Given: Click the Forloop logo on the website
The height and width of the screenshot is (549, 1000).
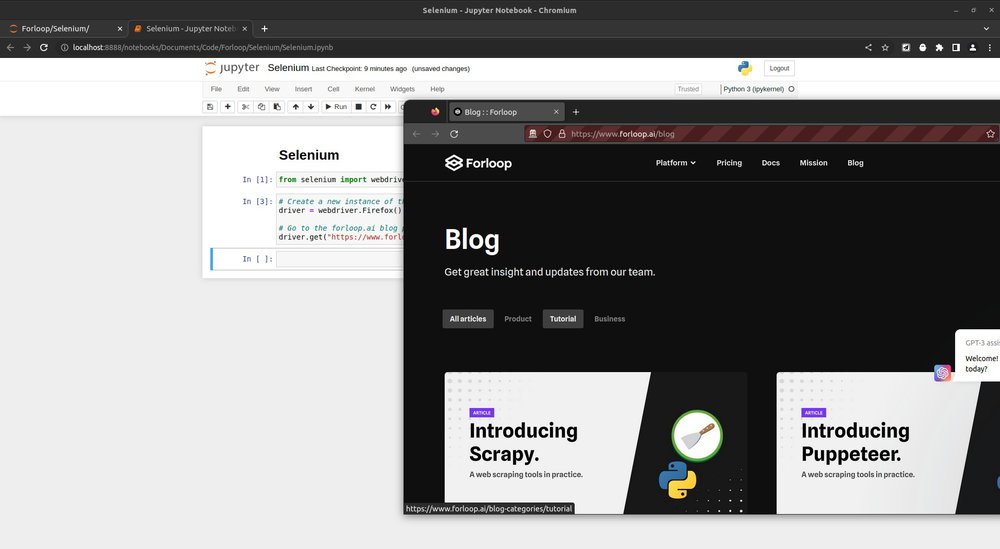Looking at the screenshot, I should coord(478,163).
